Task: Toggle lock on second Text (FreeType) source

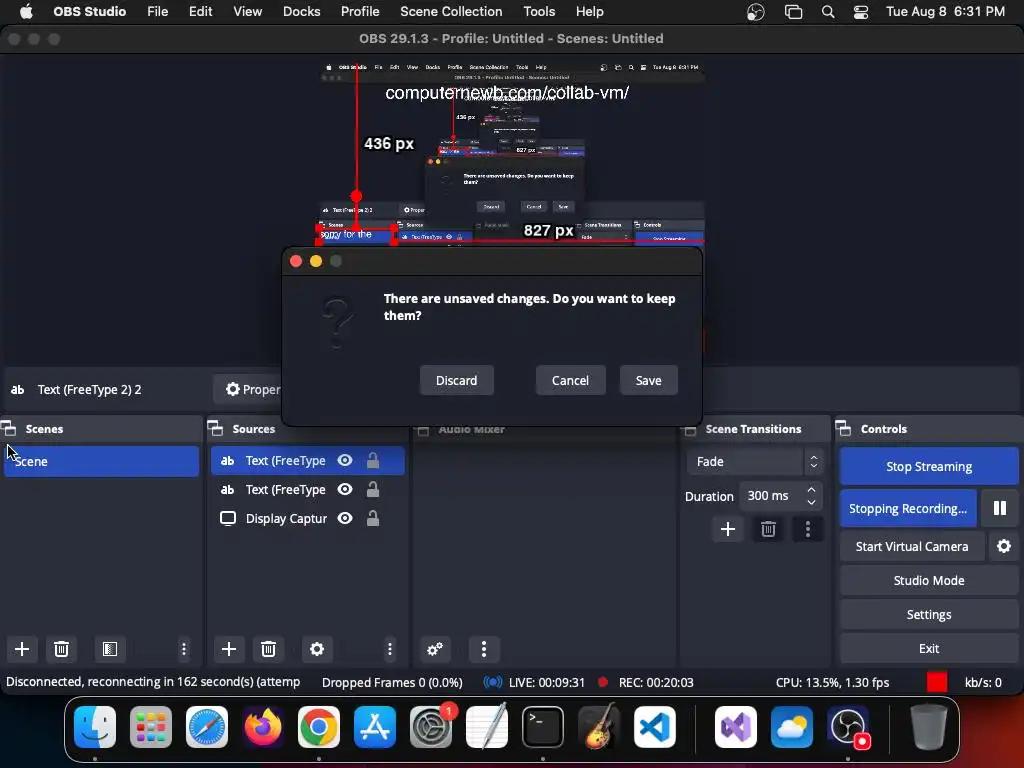Action: (373, 489)
